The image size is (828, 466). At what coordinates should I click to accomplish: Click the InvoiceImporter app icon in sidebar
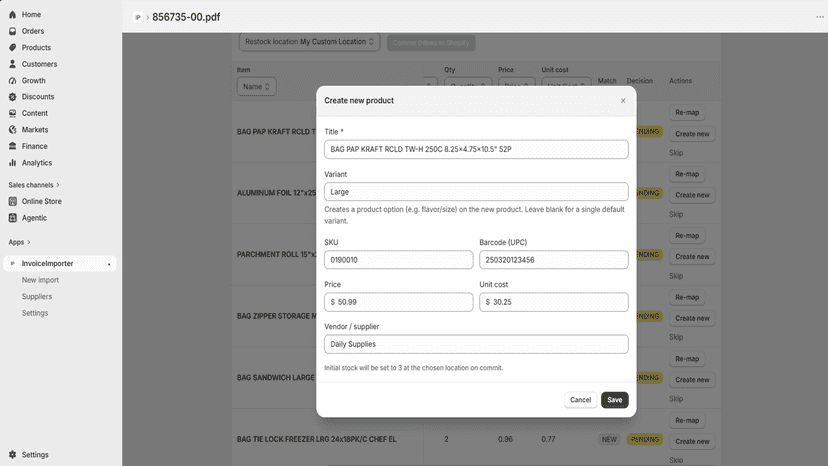(x=13, y=264)
